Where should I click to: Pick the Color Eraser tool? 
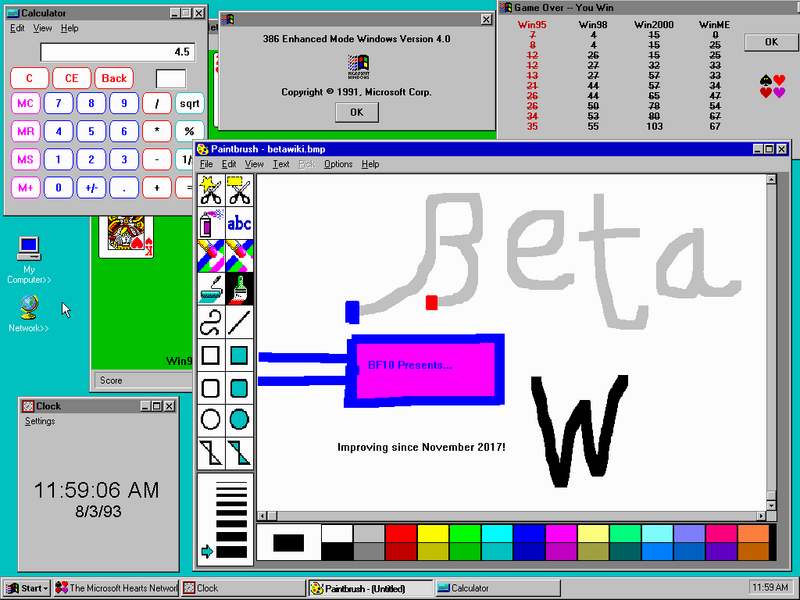click(x=211, y=256)
